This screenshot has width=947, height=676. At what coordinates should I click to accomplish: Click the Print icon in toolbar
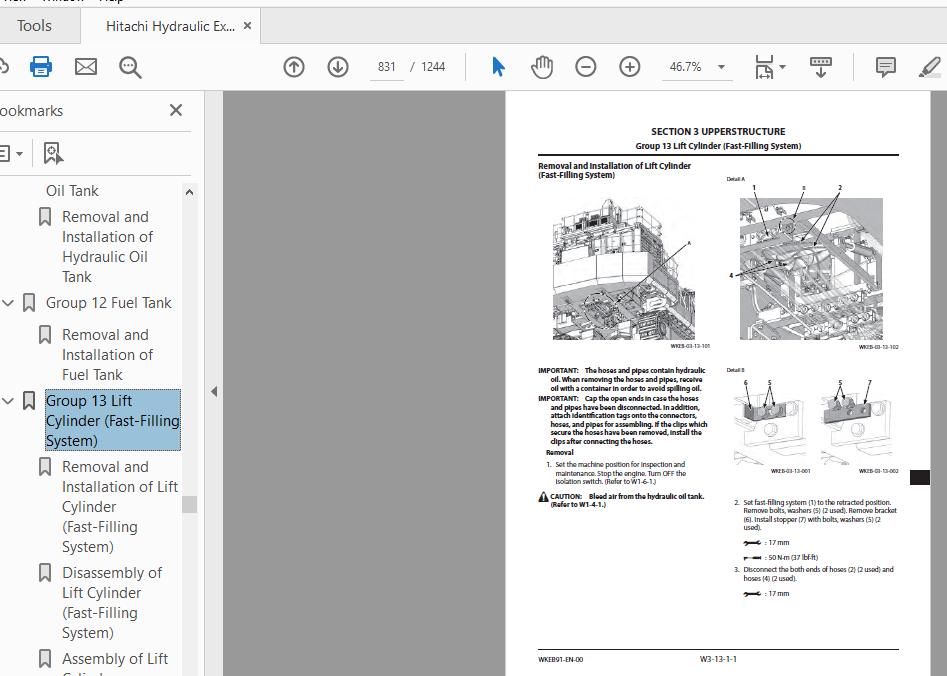click(x=41, y=67)
